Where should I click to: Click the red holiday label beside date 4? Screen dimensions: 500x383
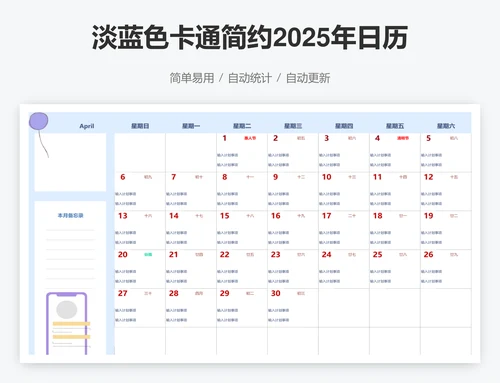coord(403,138)
